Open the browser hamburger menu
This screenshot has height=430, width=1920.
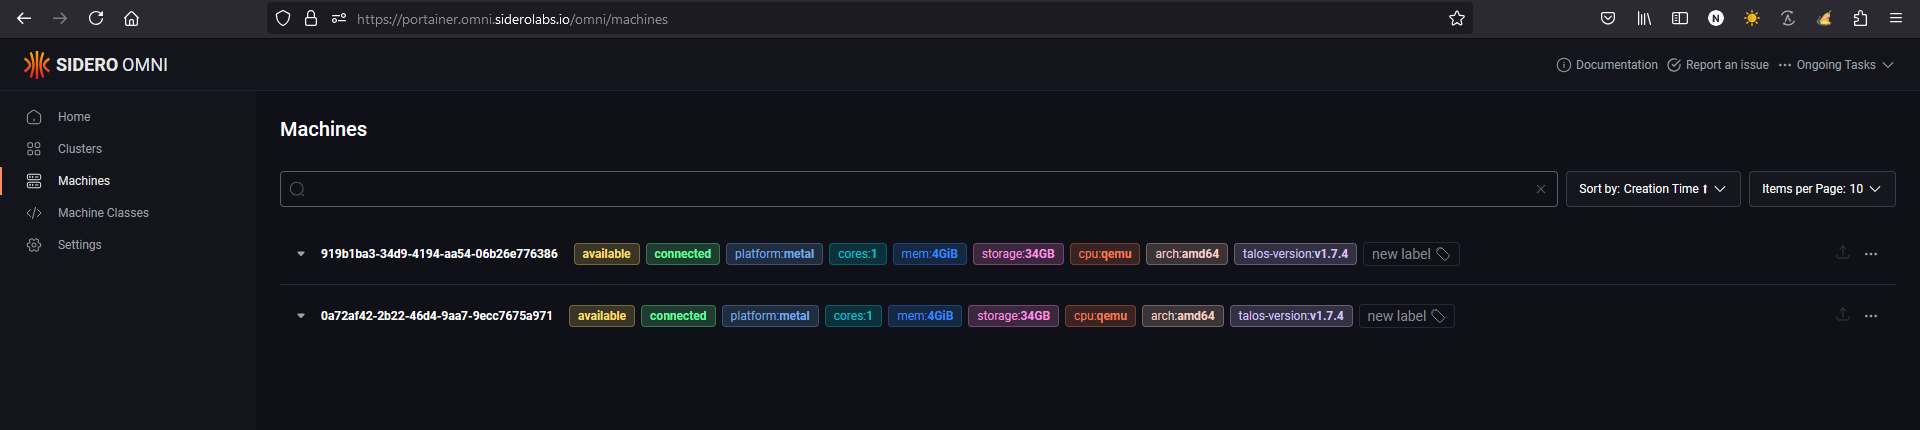click(x=1896, y=18)
